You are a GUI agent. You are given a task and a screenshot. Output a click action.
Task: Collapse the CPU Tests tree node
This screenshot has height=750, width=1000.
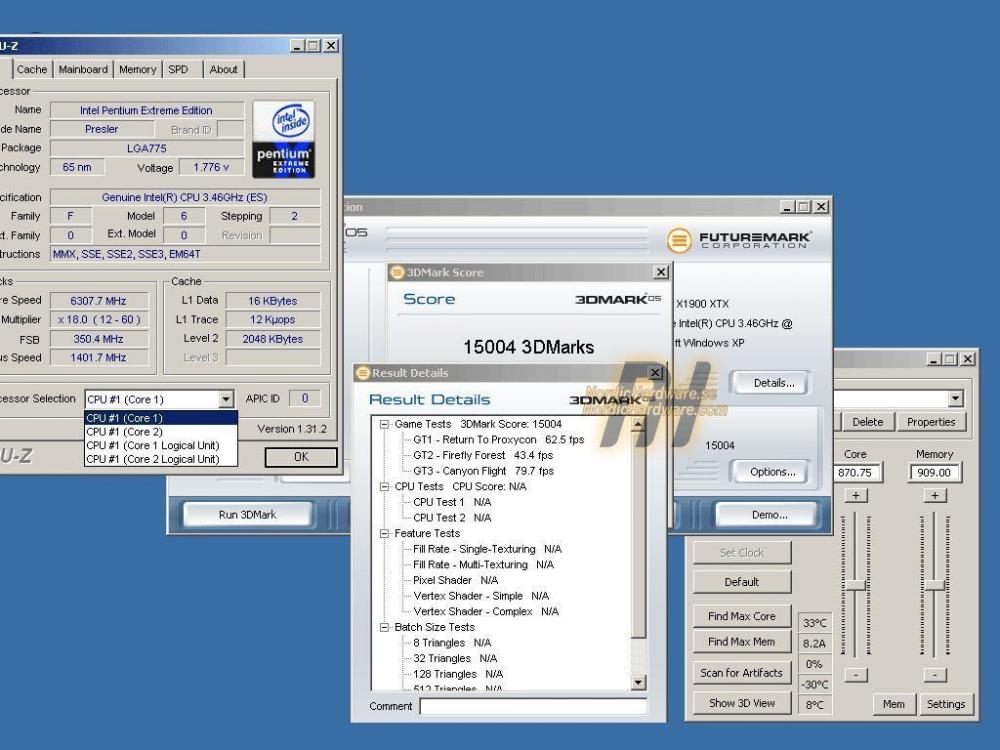point(384,486)
